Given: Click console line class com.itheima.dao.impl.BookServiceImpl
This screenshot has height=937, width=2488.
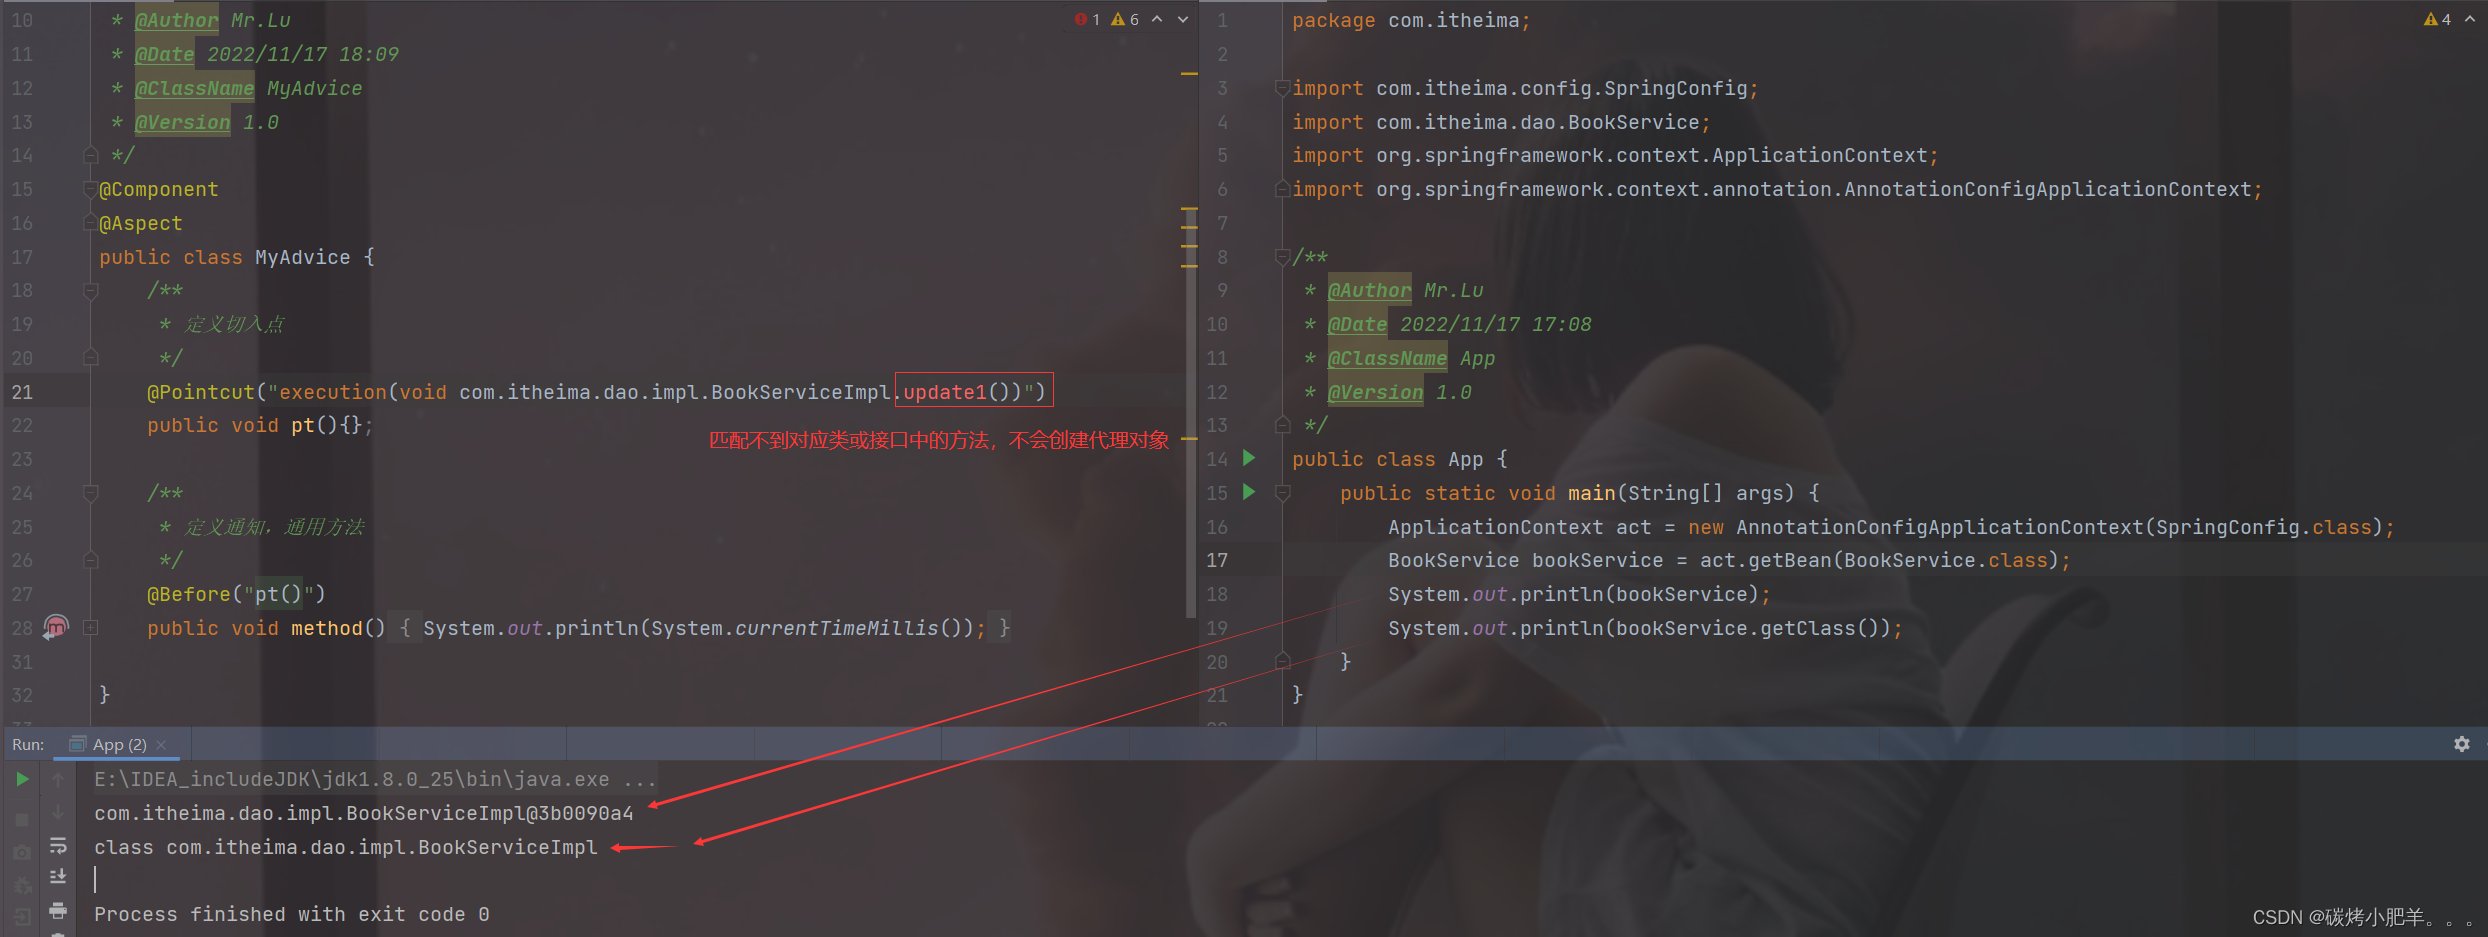Looking at the screenshot, I should point(346,847).
